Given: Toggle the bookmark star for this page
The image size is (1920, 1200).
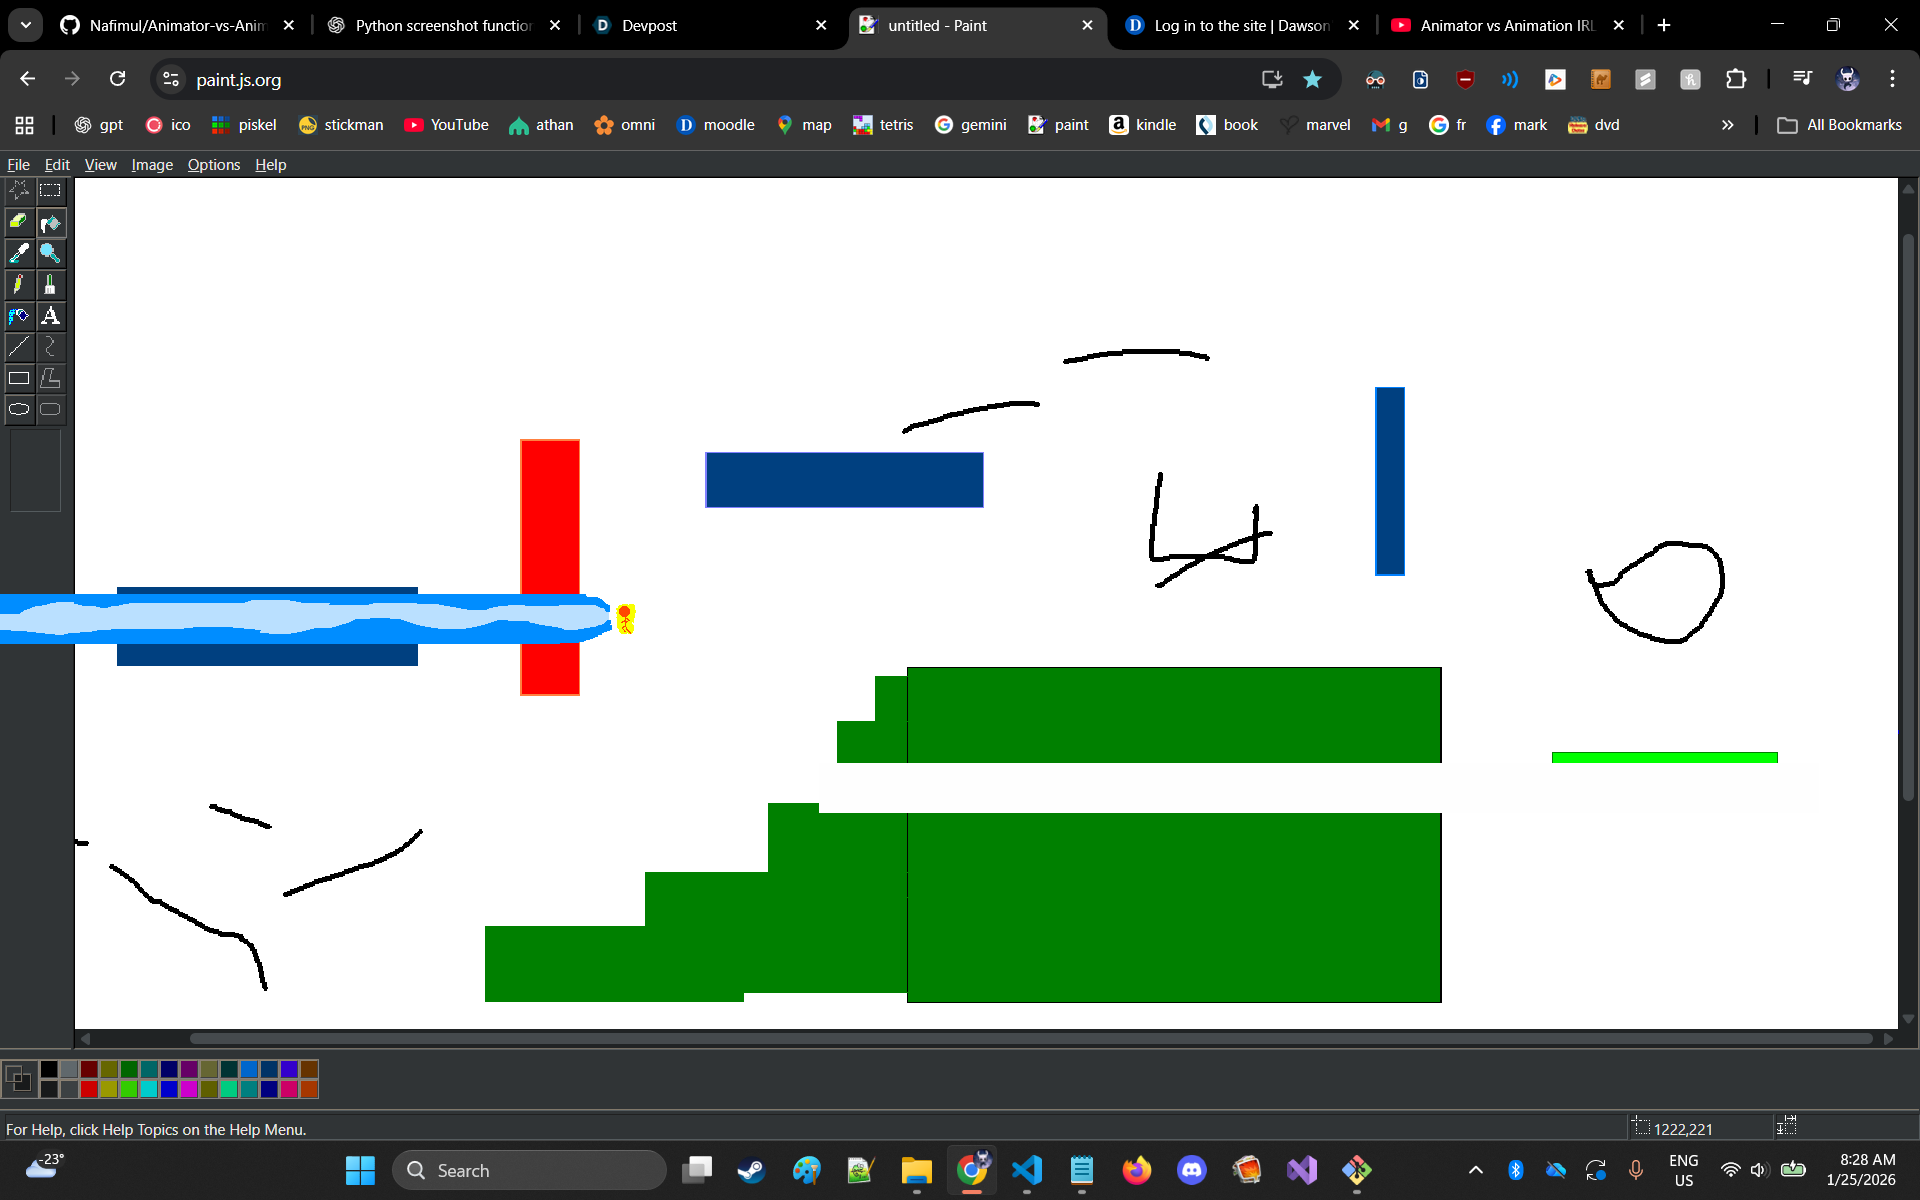Looking at the screenshot, I should [1312, 79].
